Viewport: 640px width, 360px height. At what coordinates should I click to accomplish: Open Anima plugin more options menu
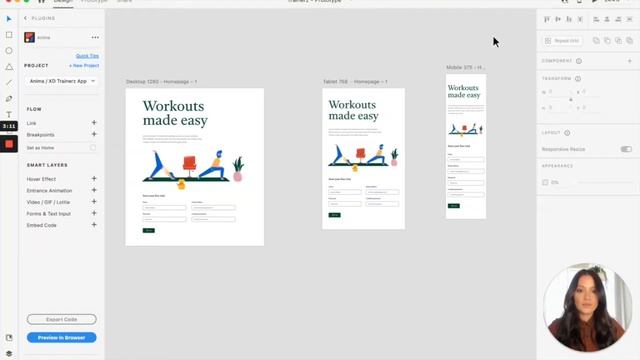pos(95,38)
